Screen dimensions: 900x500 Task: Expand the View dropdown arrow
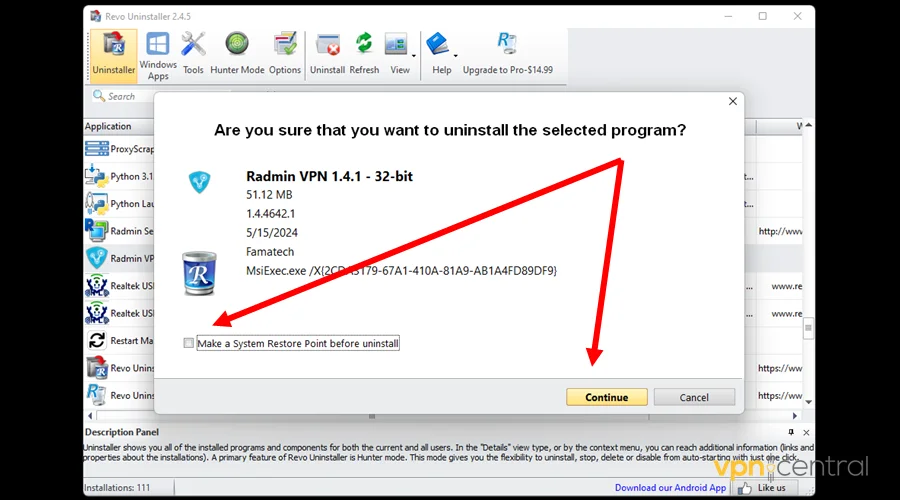414,56
